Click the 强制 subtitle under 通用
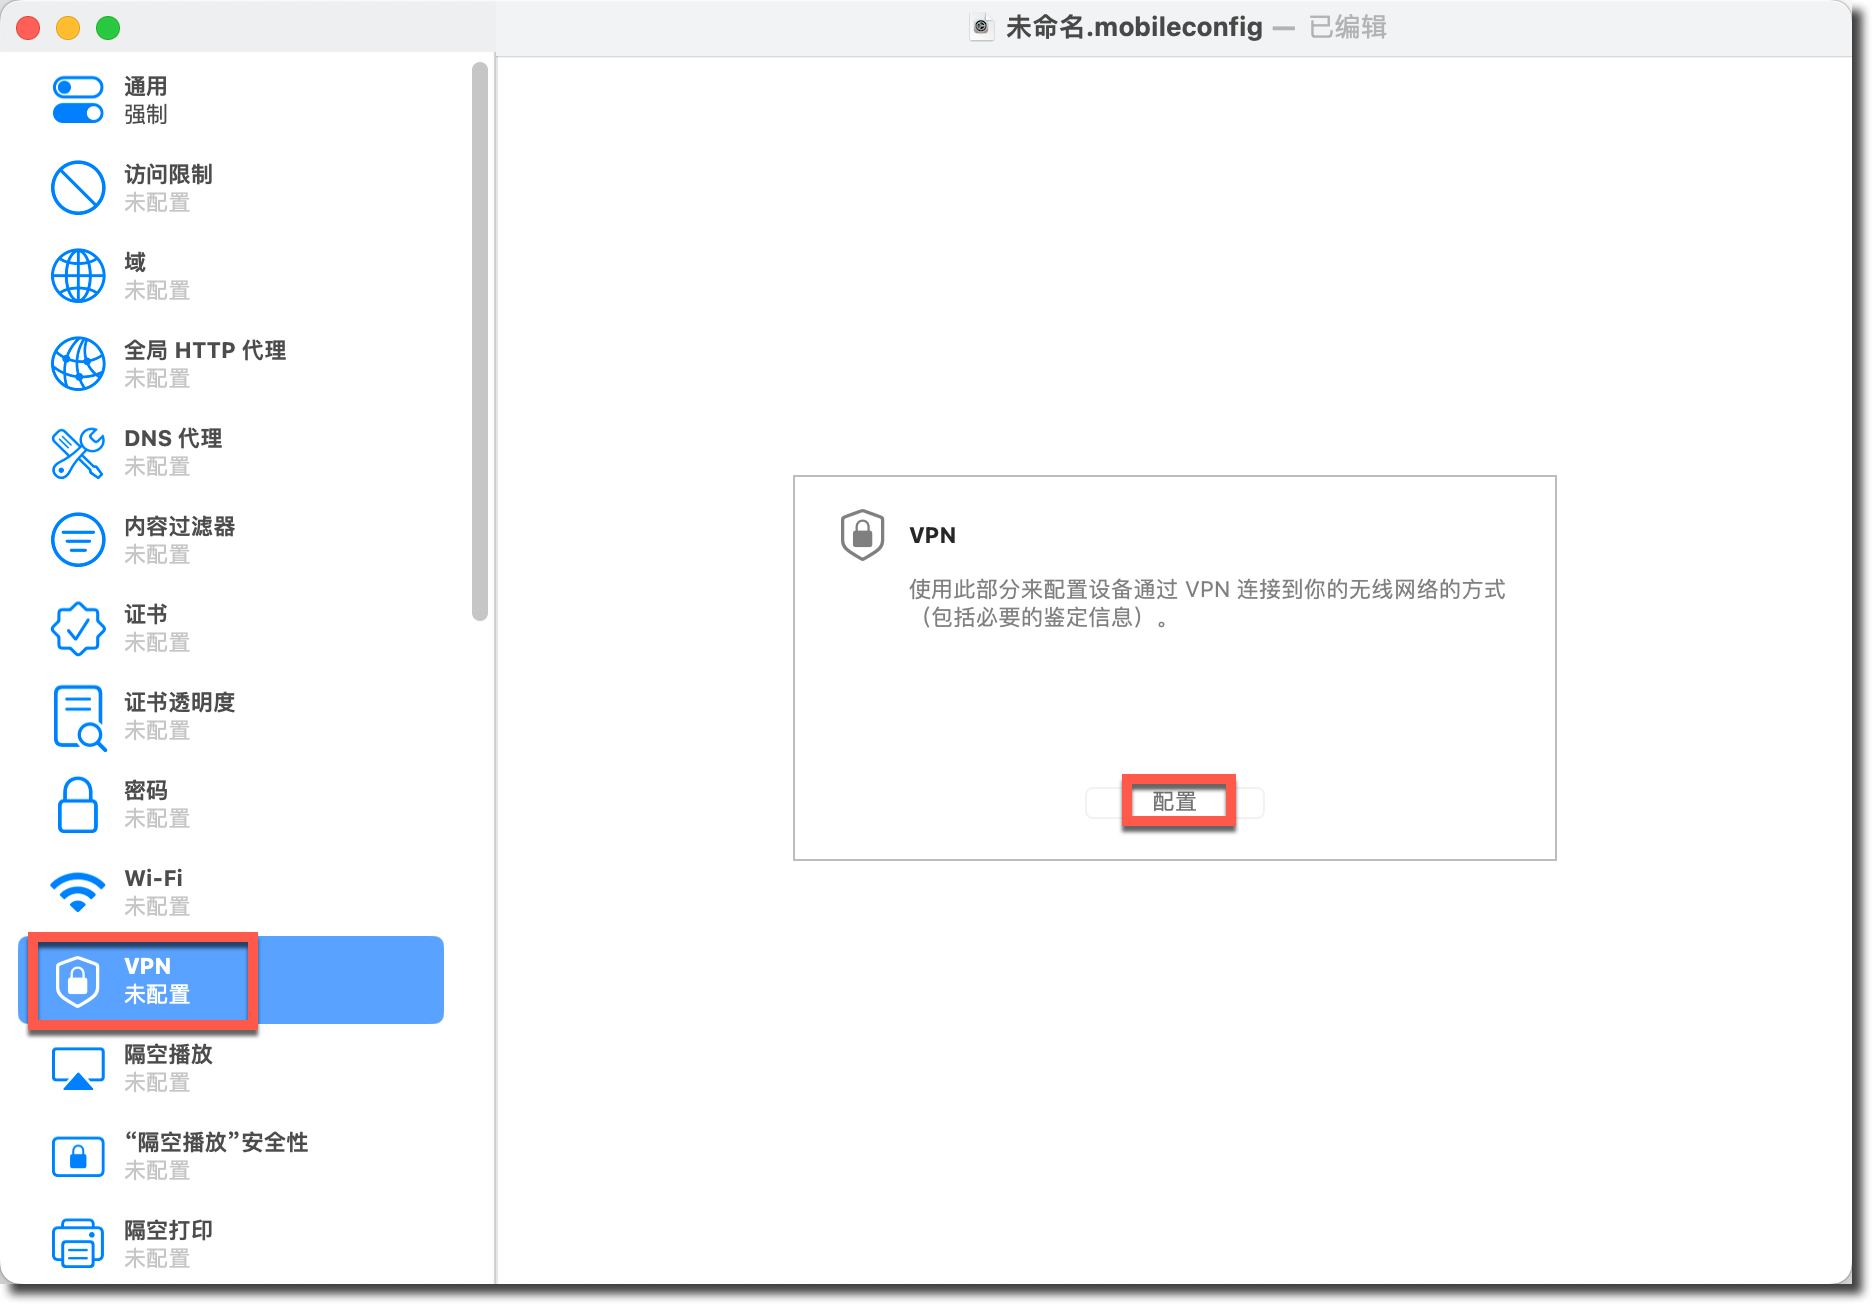The width and height of the screenshot is (1872, 1304). 146,114
